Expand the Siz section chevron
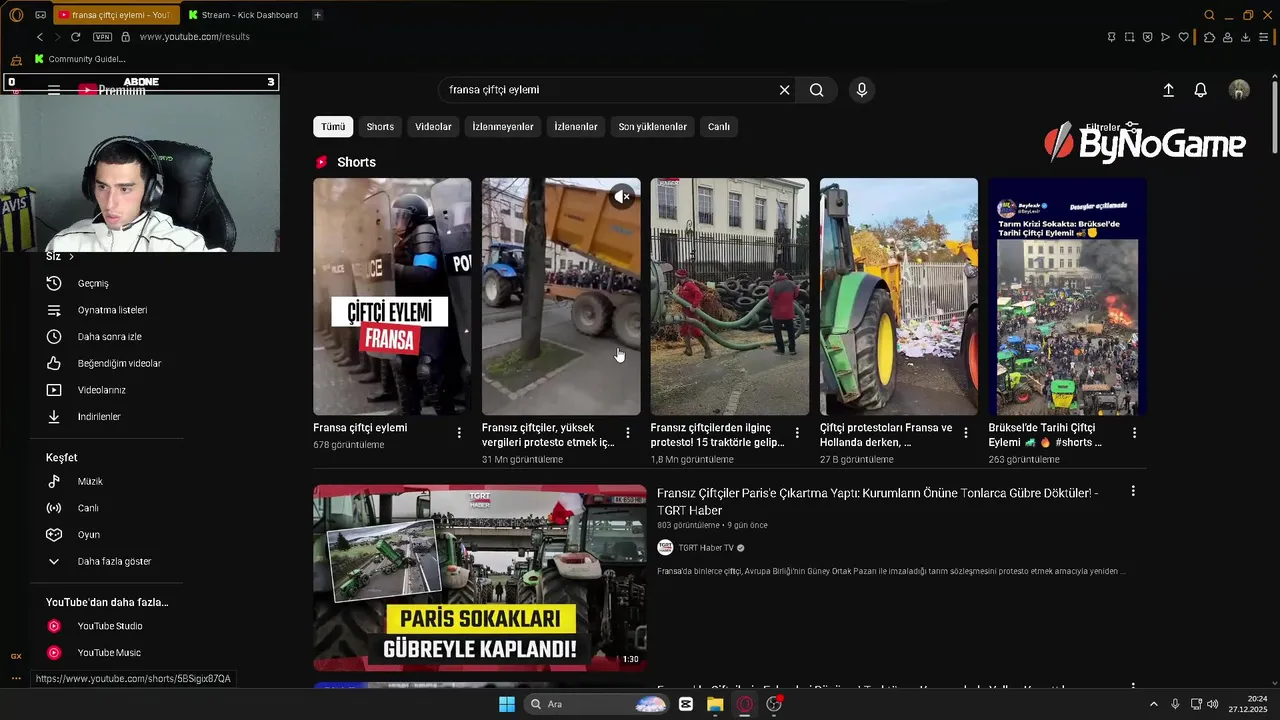The image size is (1280, 720). pos(71,257)
